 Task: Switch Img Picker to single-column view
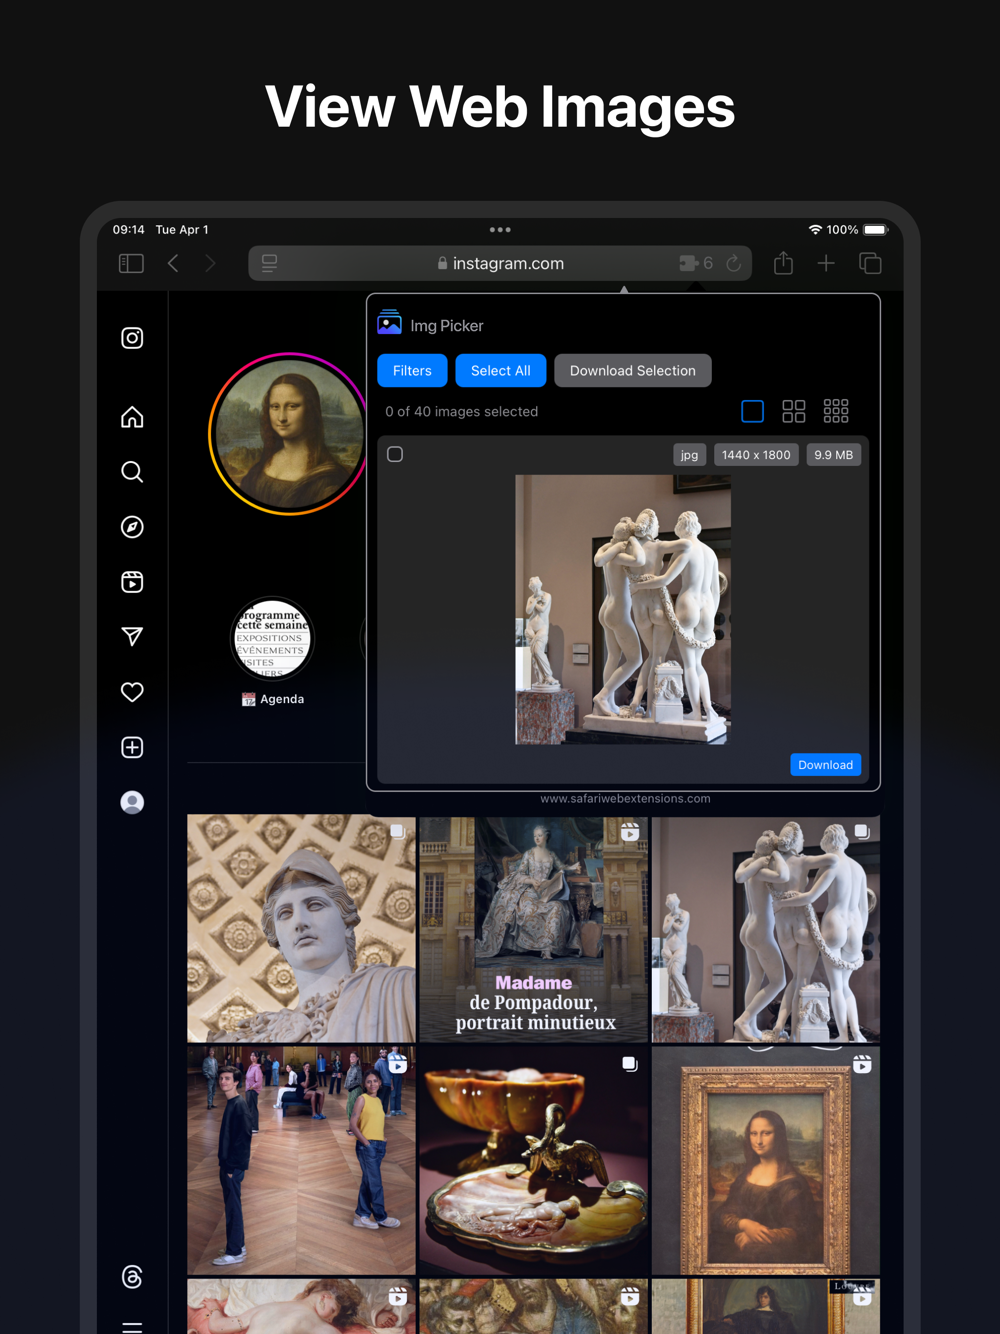(753, 411)
